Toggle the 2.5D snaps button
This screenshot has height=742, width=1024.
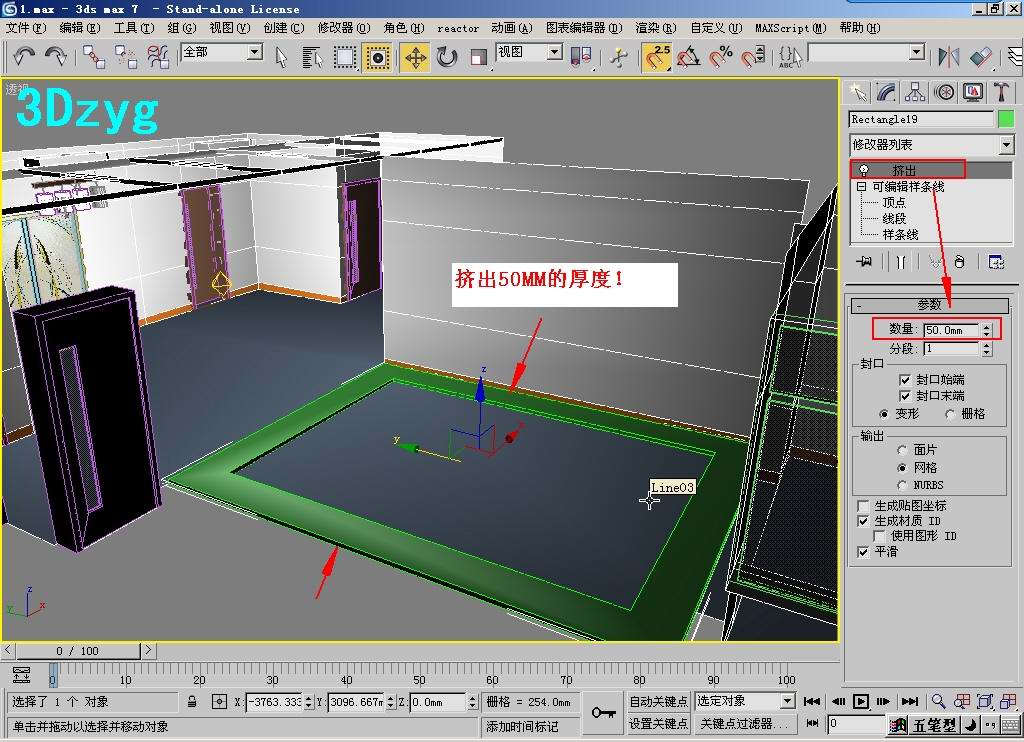click(656, 56)
